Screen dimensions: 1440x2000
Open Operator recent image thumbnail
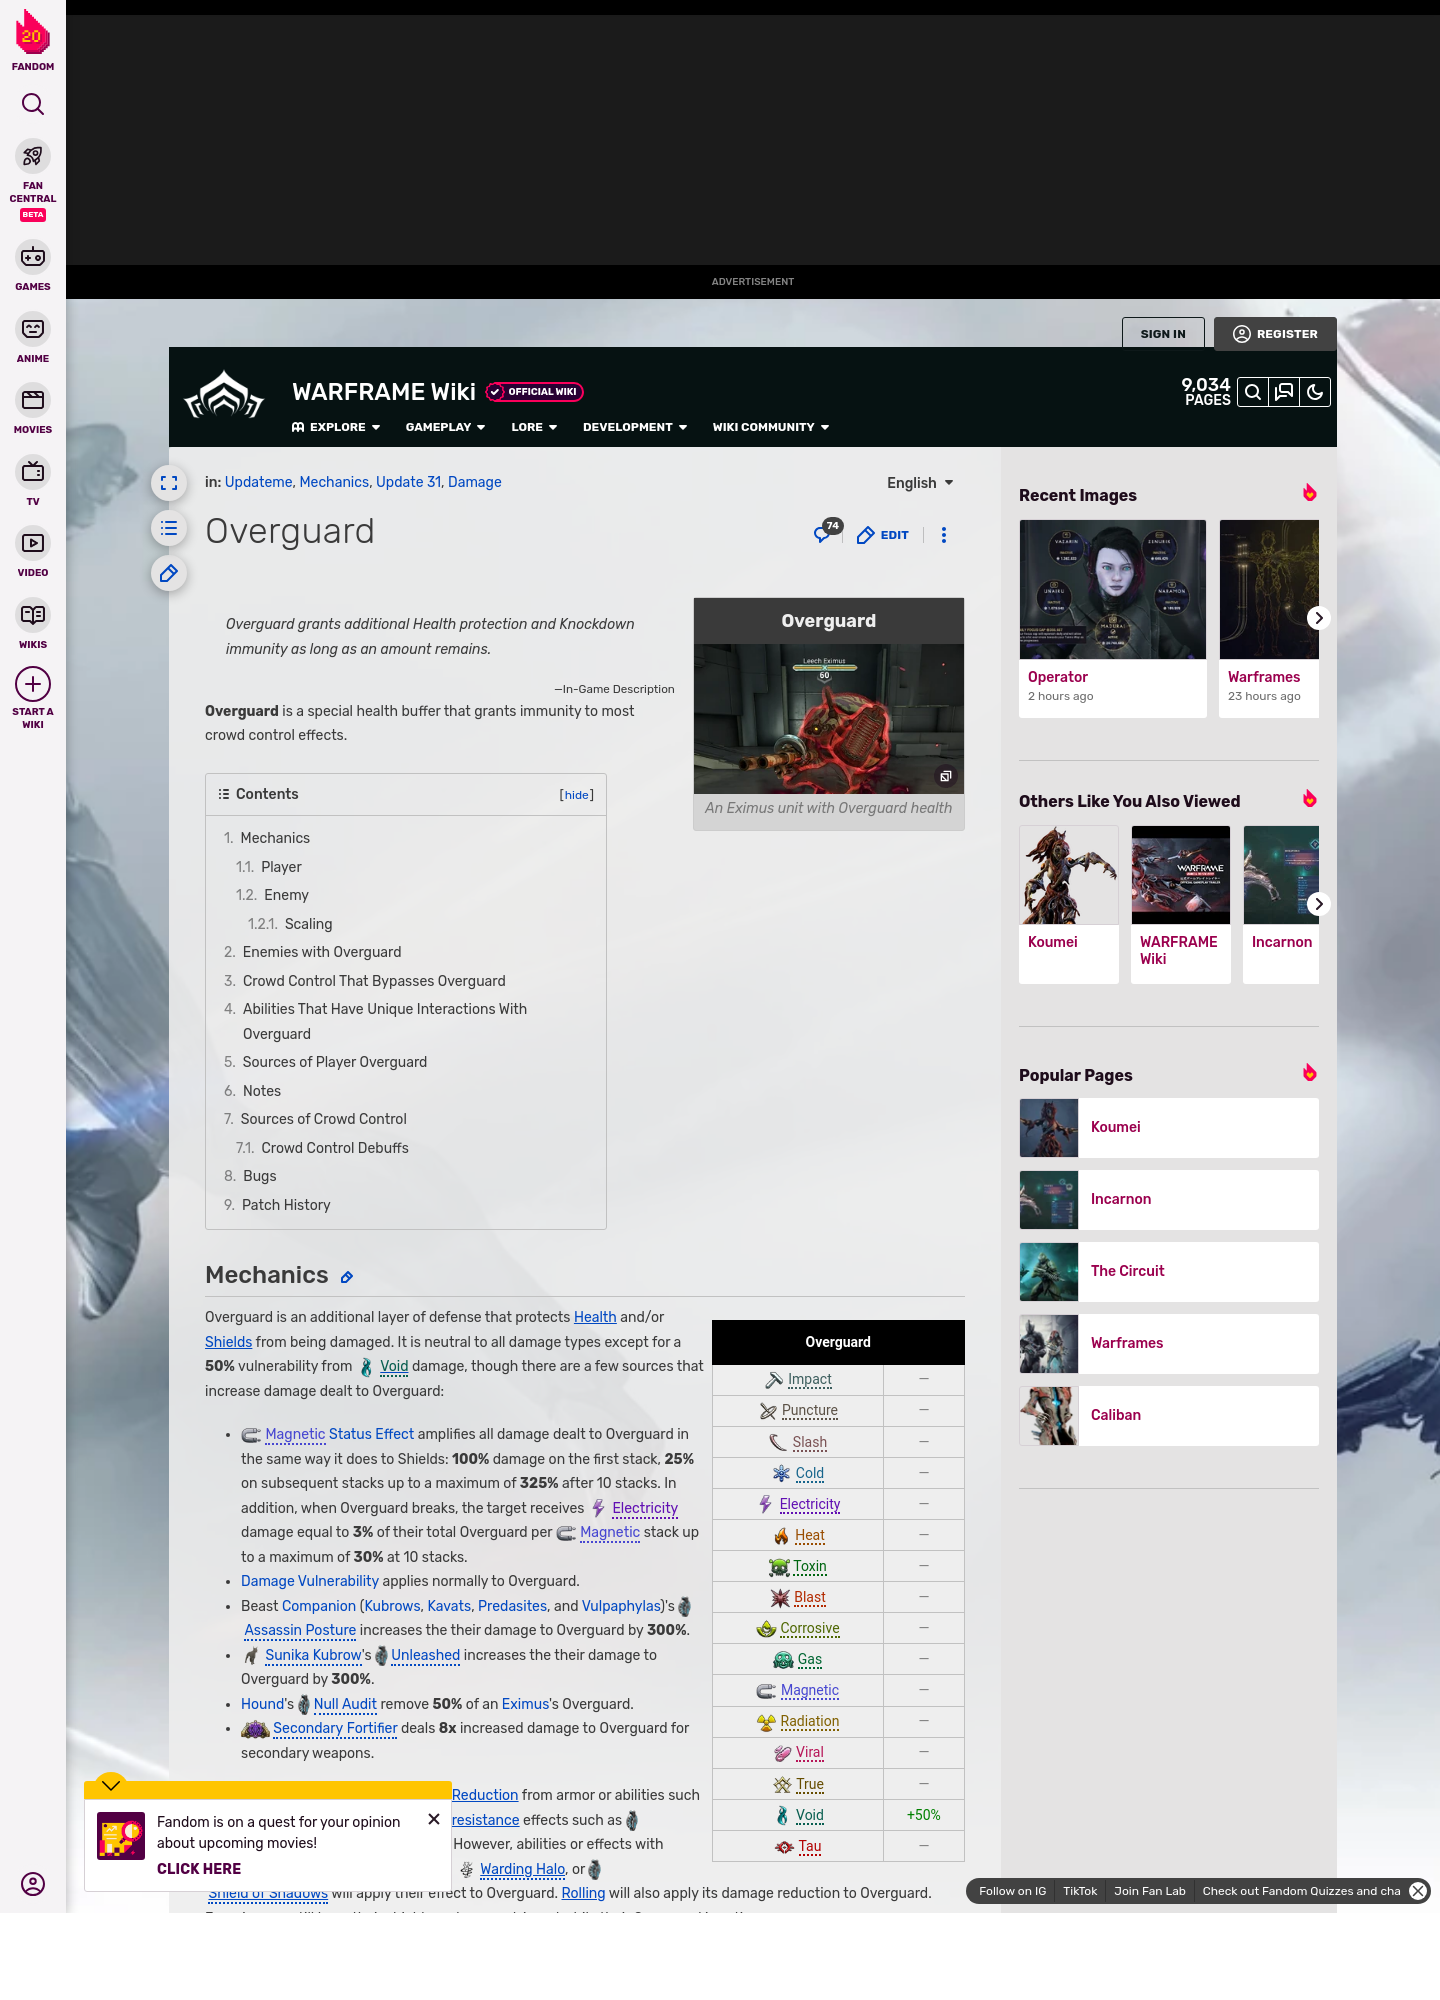pos(1113,589)
